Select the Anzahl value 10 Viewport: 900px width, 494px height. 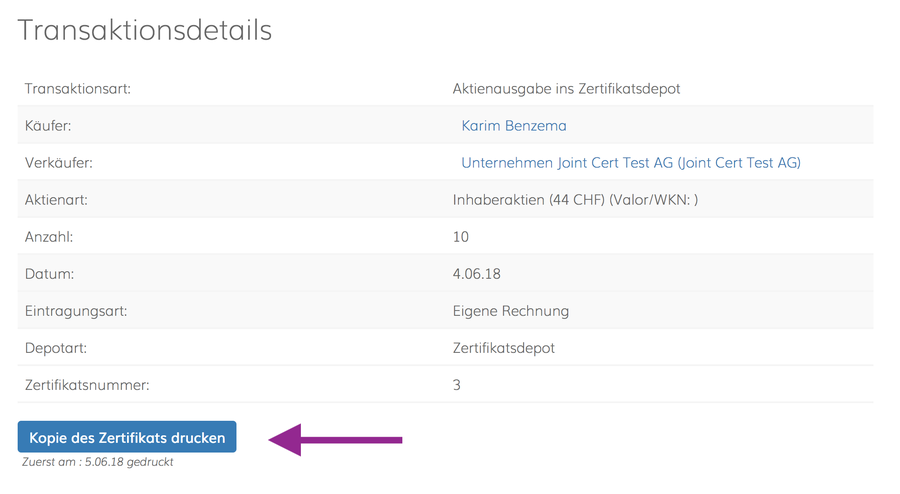[460, 237]
